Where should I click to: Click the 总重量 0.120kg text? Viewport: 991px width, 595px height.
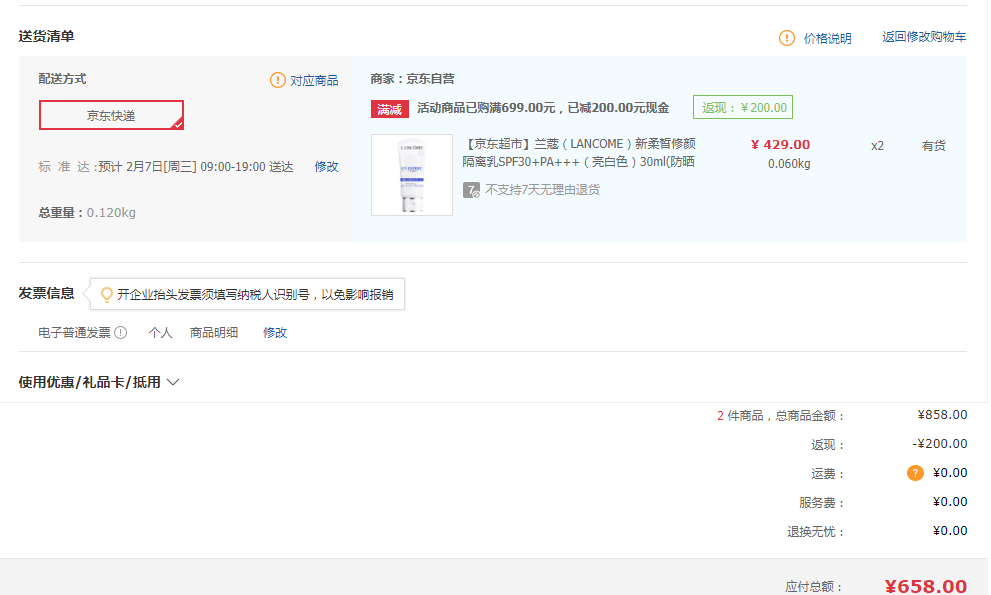coord(87,212)
